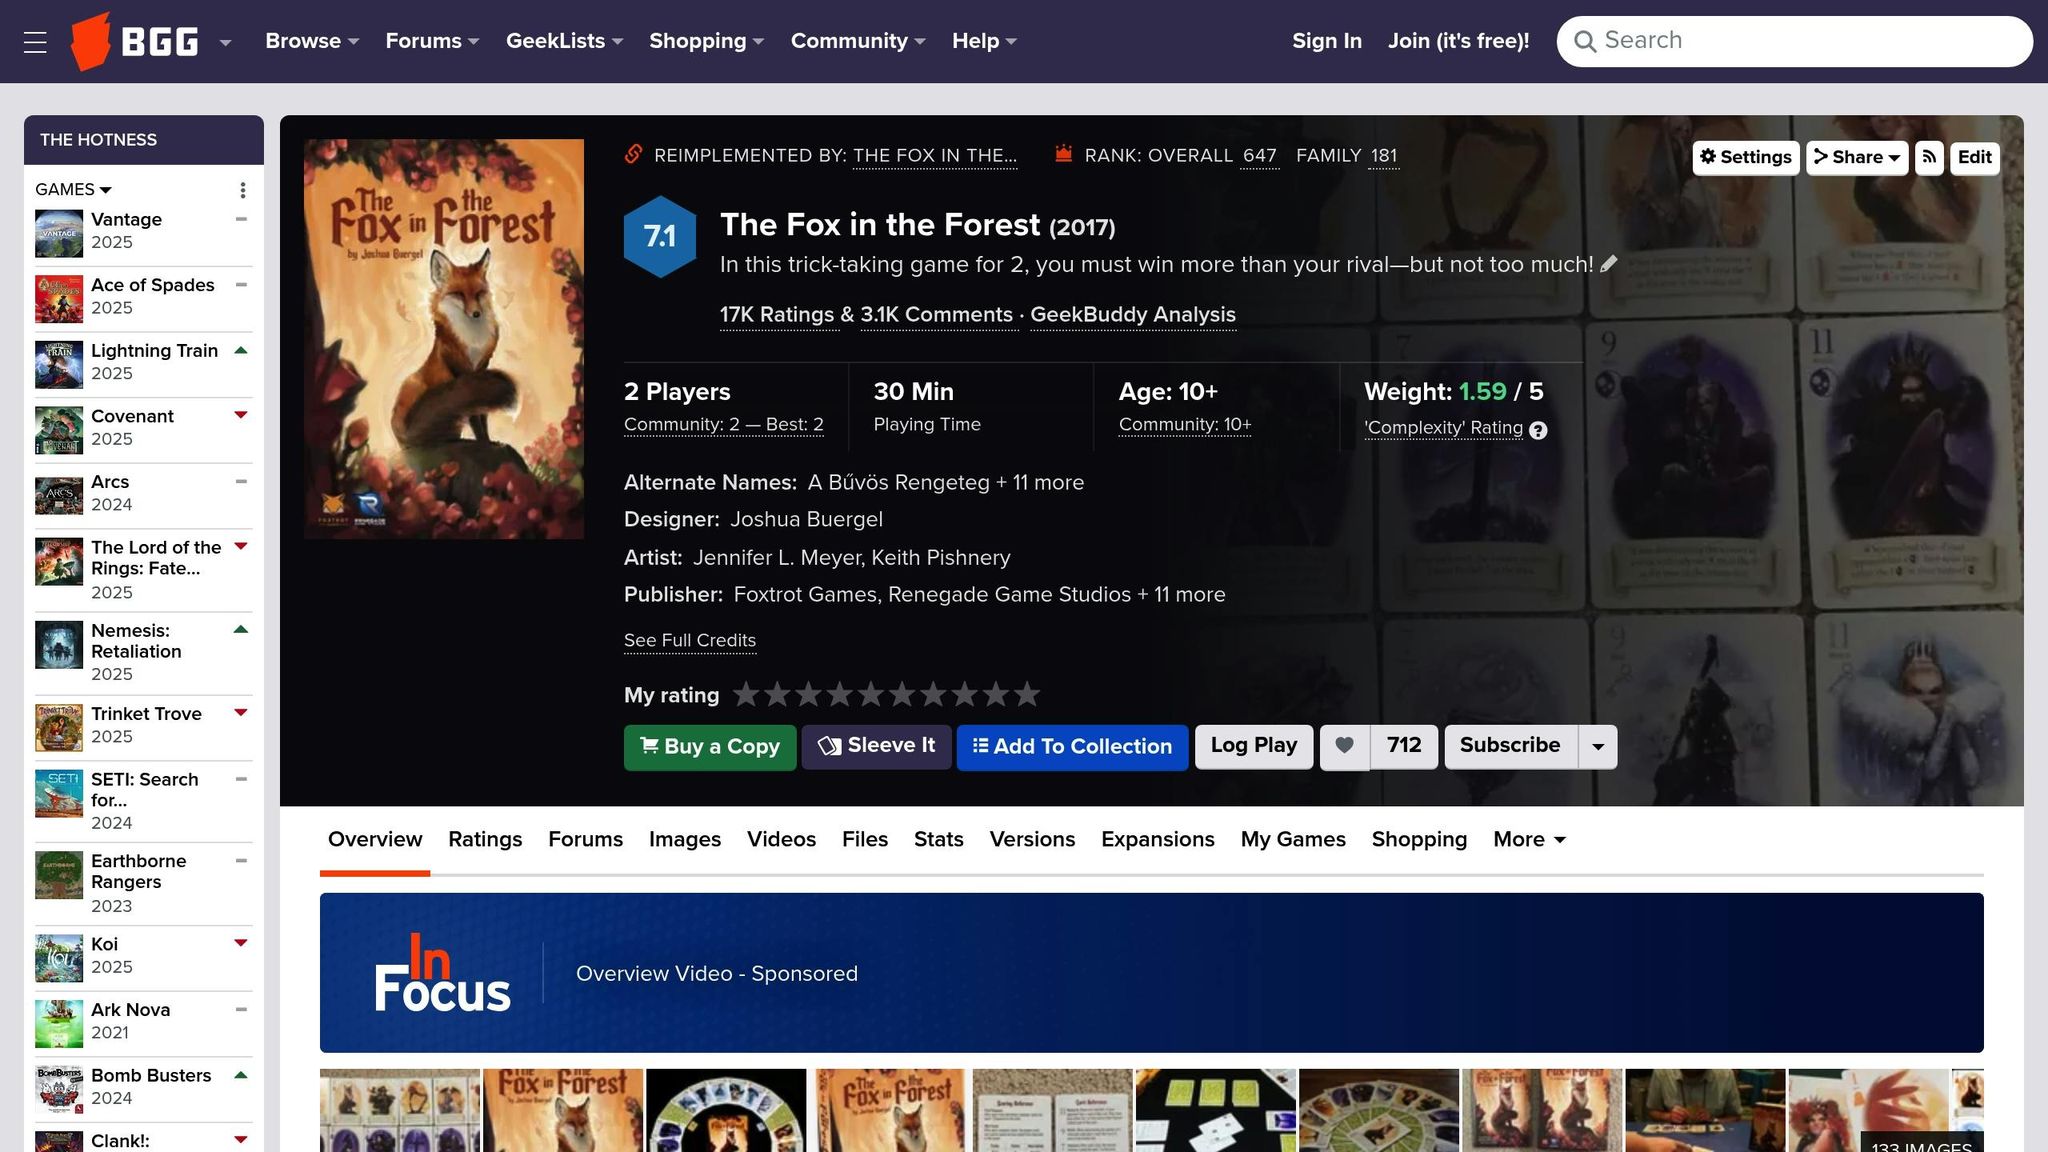Click the pencil edit icon after description
The image size is (2048, 1152).
point(1608,264)
